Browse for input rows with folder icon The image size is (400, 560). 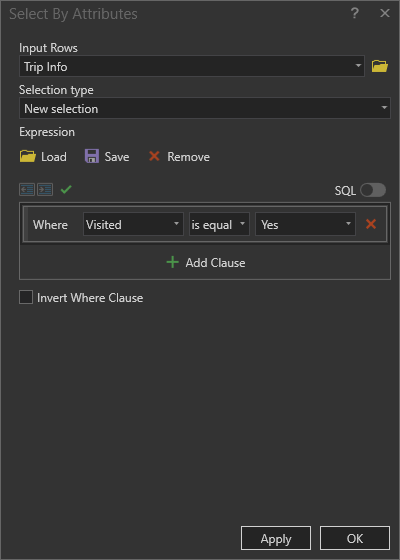[x=380, y=66]
